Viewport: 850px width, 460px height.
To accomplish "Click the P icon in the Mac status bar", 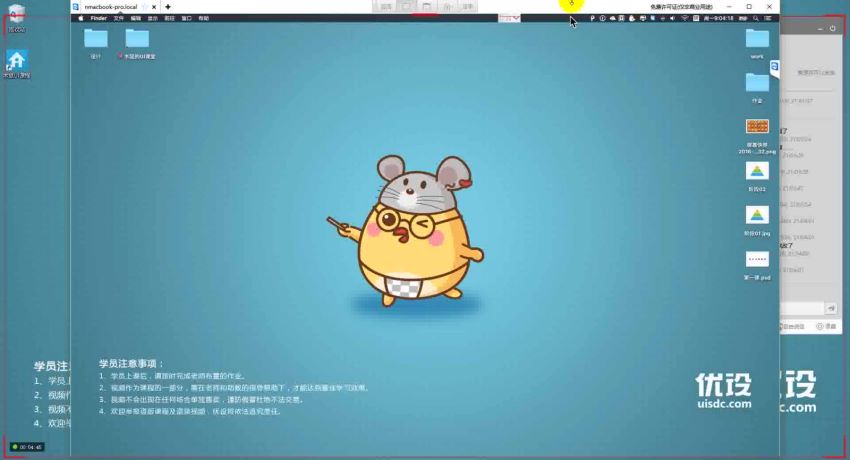I will [x=593, y=18].
